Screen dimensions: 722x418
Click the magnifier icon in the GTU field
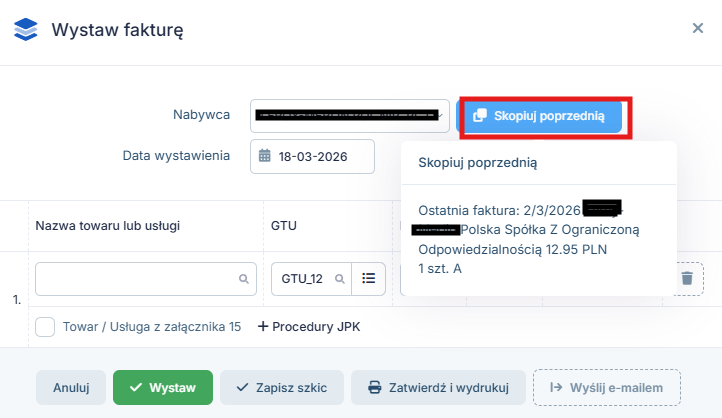point(340,279)
